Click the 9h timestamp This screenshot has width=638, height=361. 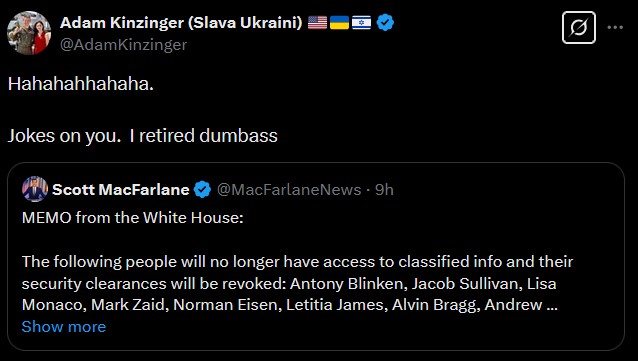tap(384, 190)
